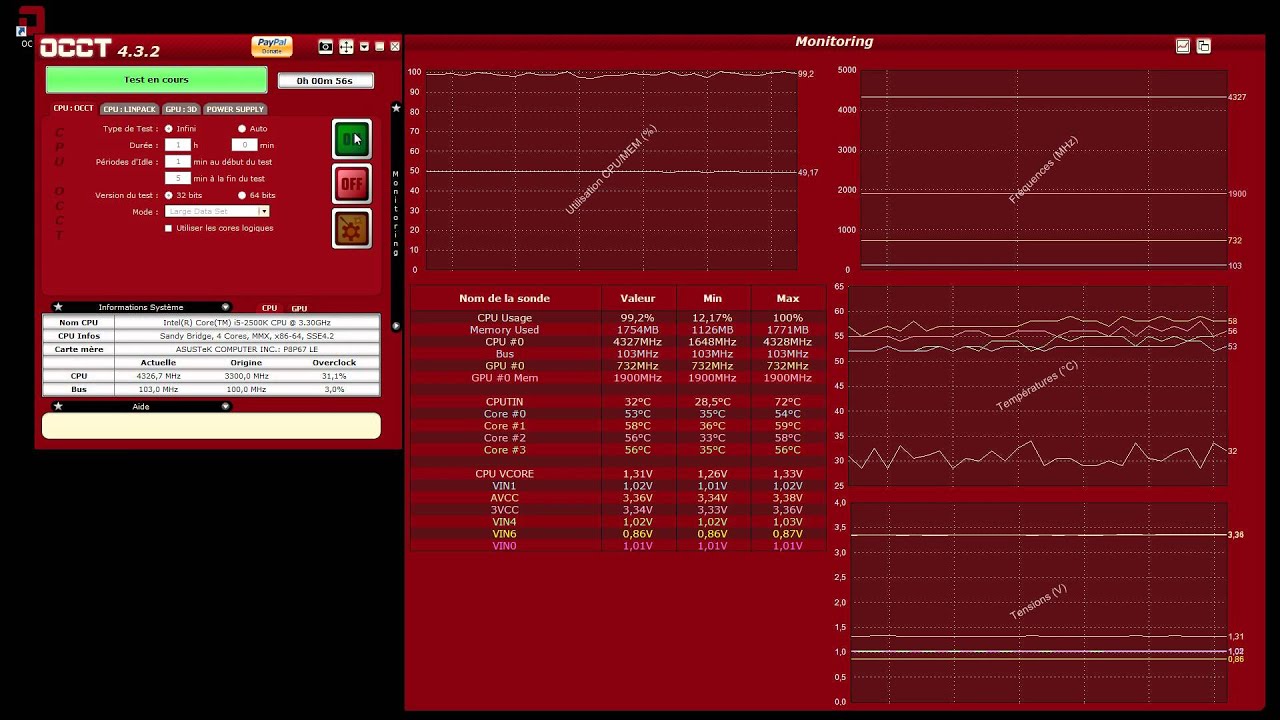Select the AVCC sensor row
The image size is (1280, 720).
tap(618, 498)
